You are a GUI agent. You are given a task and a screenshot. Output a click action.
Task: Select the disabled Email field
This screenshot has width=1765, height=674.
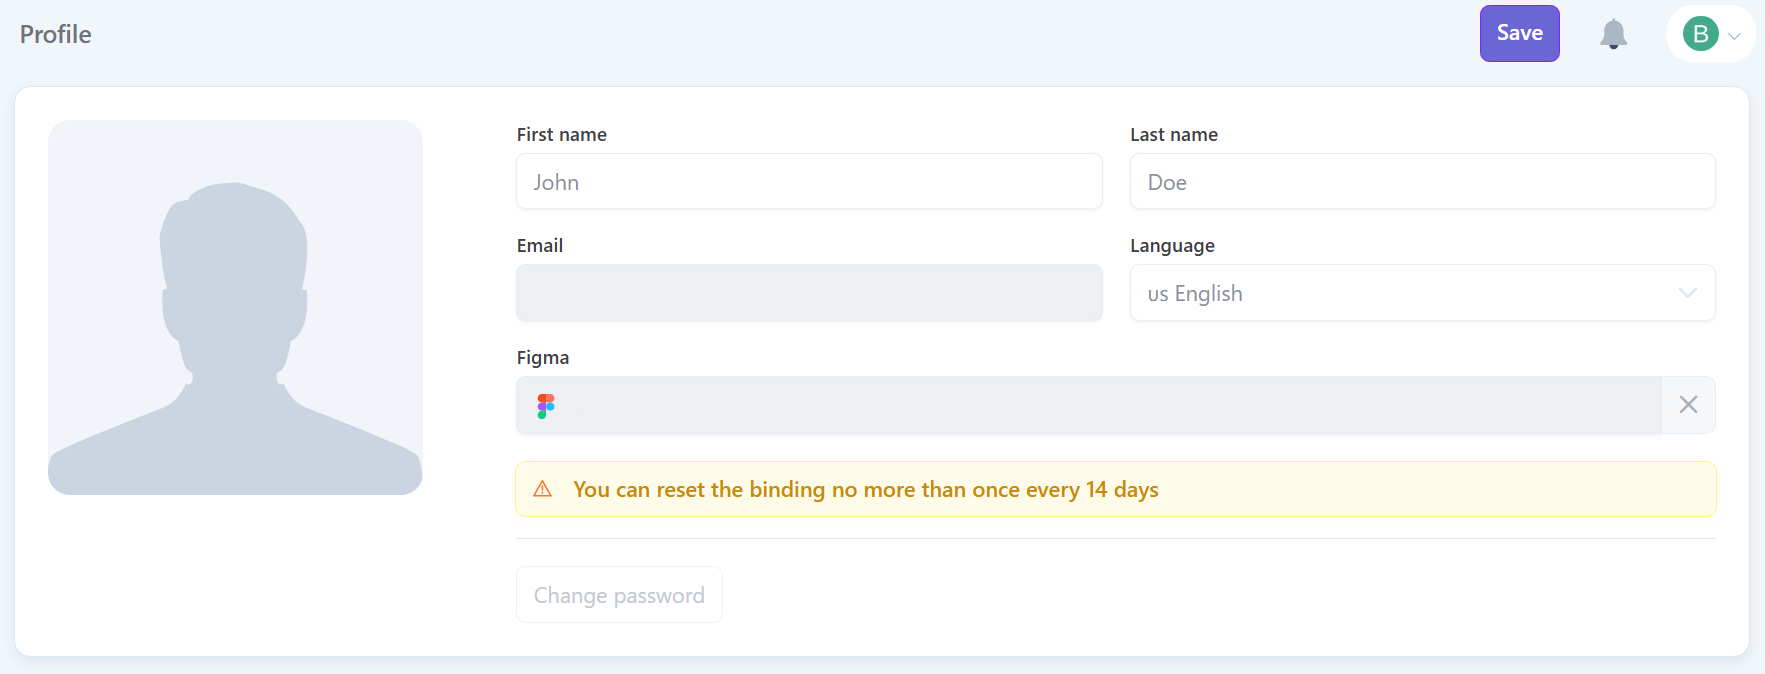point(809,292)
